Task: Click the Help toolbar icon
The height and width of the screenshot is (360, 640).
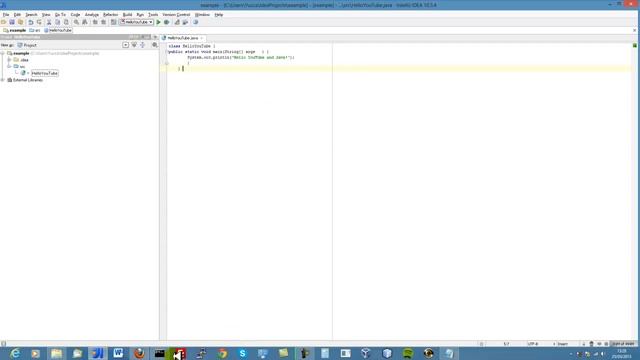Action: tap(196, 22)
